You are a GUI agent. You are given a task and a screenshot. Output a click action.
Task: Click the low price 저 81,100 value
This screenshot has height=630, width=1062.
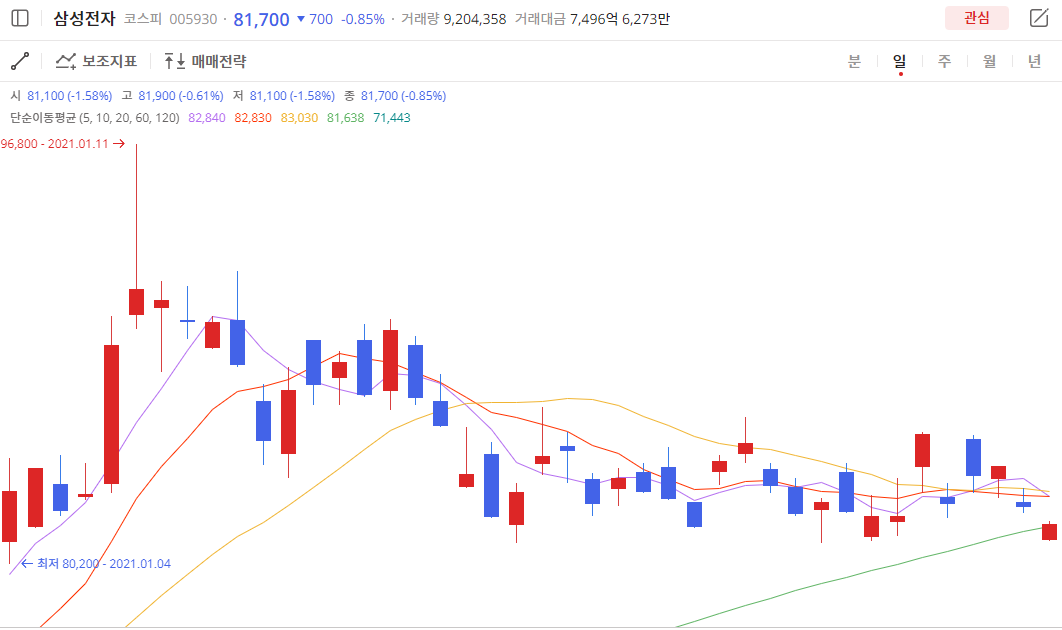pyautogui.click(x=284, y=96)
